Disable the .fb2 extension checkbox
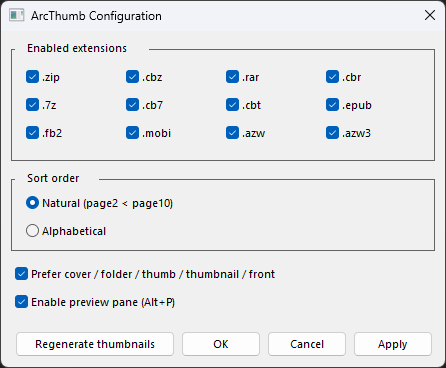This screenshot has width=446, height=368. coord(32,133)
